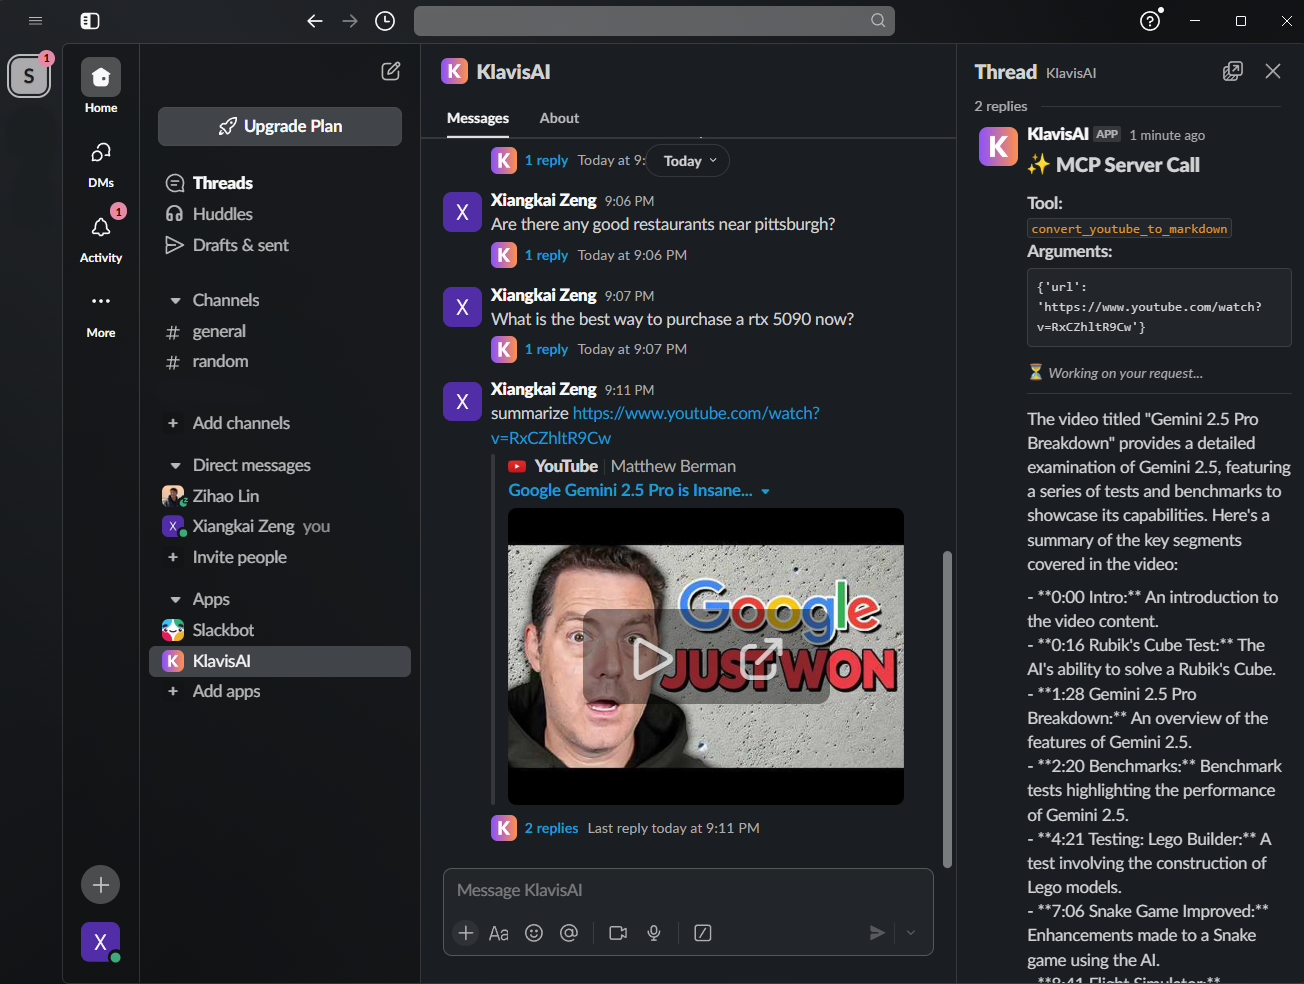Click the convert_youtube_to_markdown tool tag
1304x984 pixels.
(1129, 229)
